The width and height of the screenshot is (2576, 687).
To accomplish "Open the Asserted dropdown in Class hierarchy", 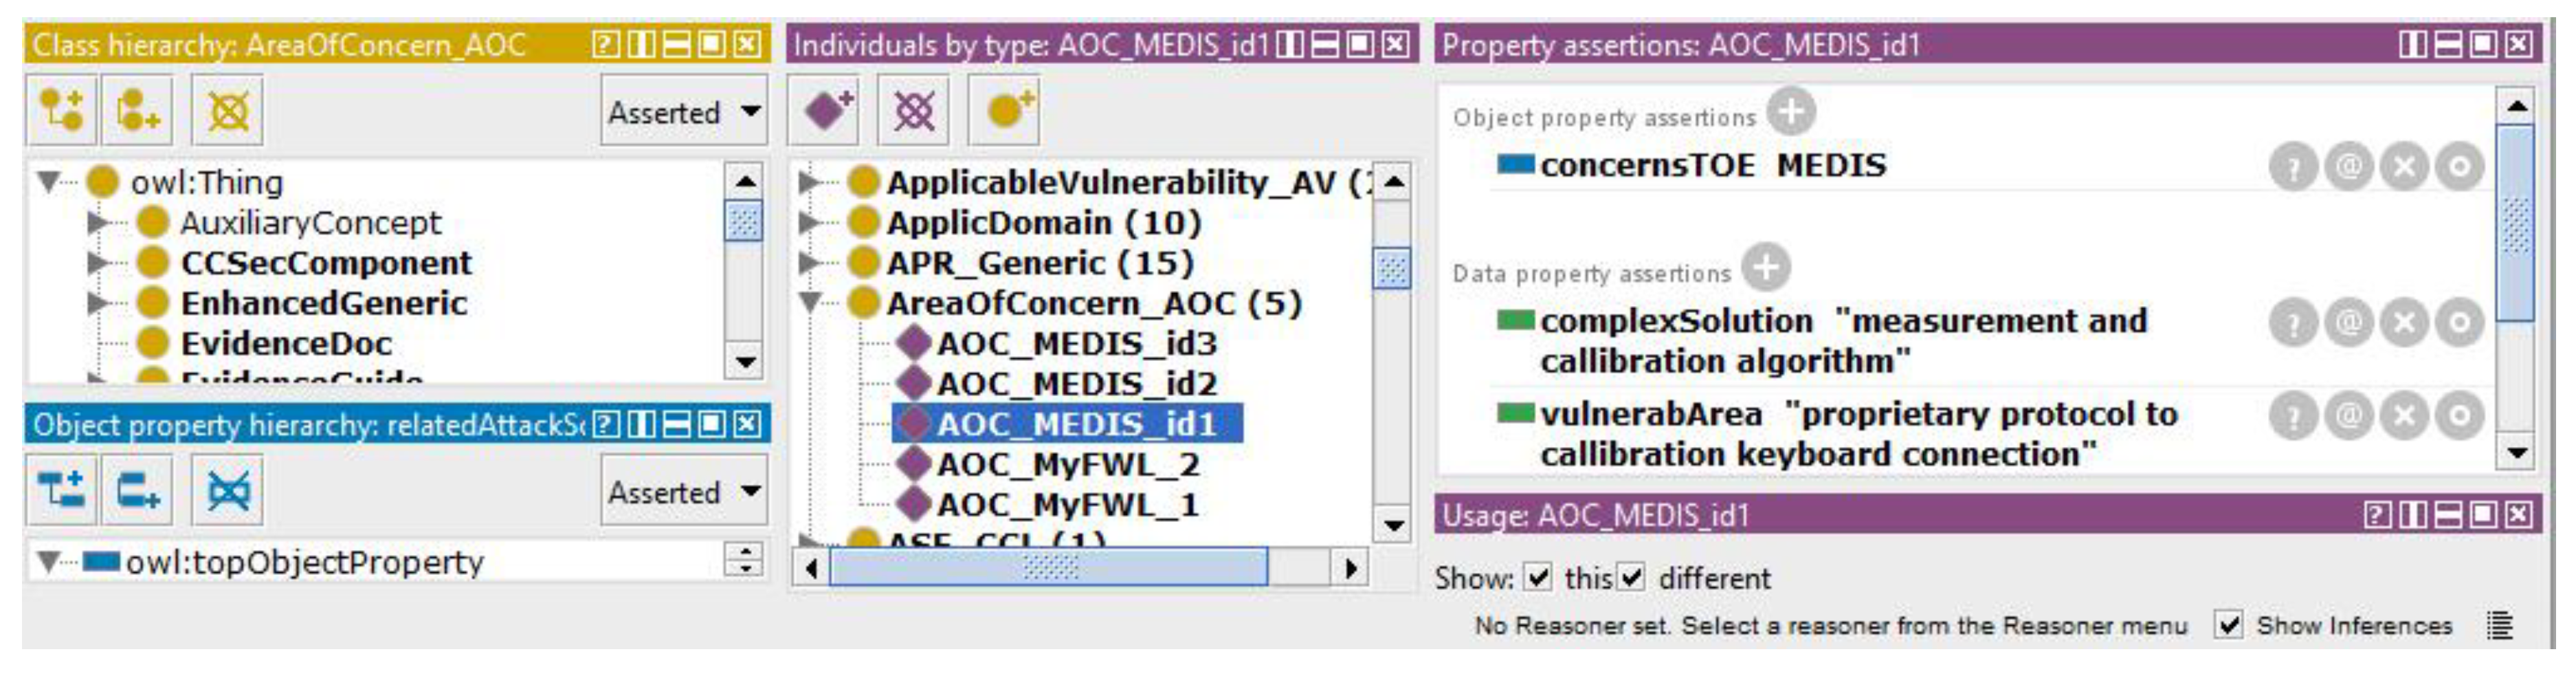I will point(684,112).
